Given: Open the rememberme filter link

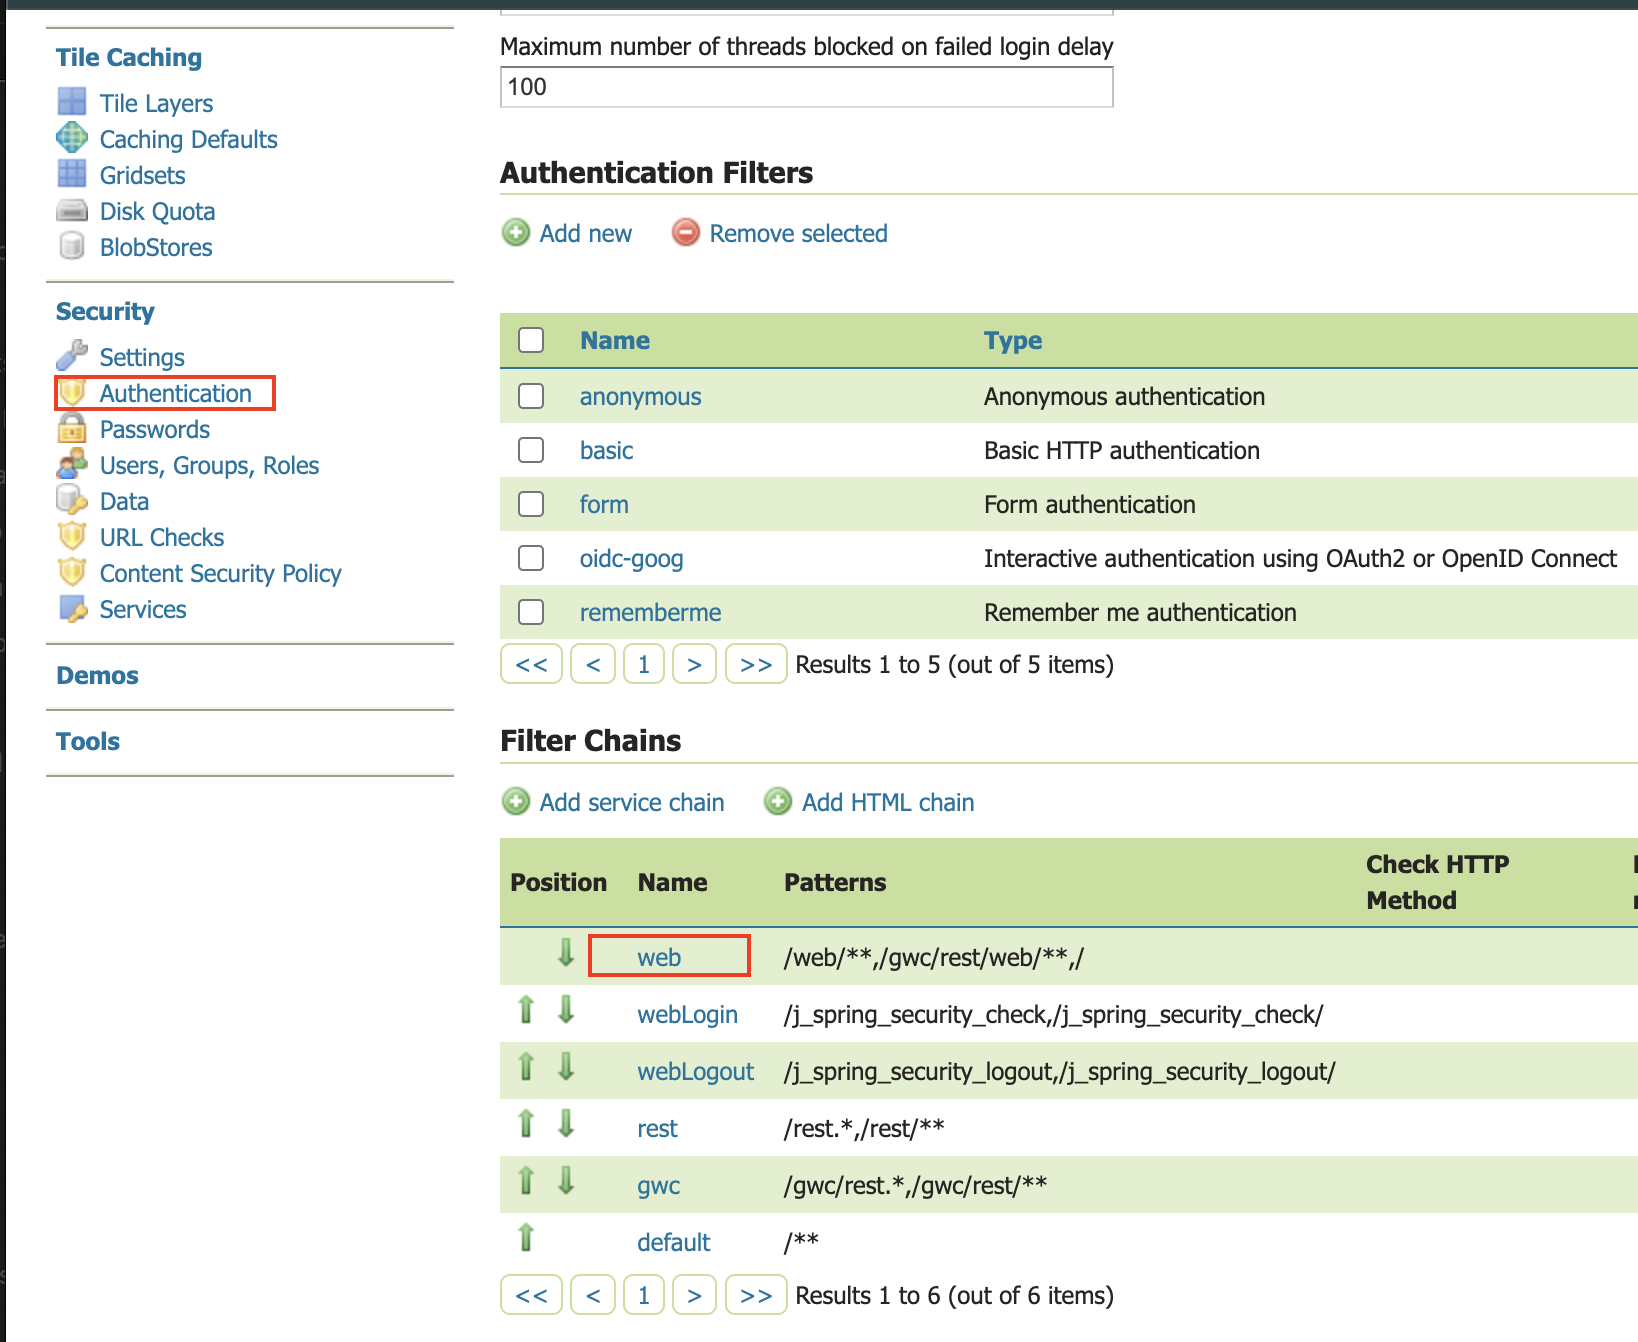Looking at the screenshot, I should [x=650, y=613].
